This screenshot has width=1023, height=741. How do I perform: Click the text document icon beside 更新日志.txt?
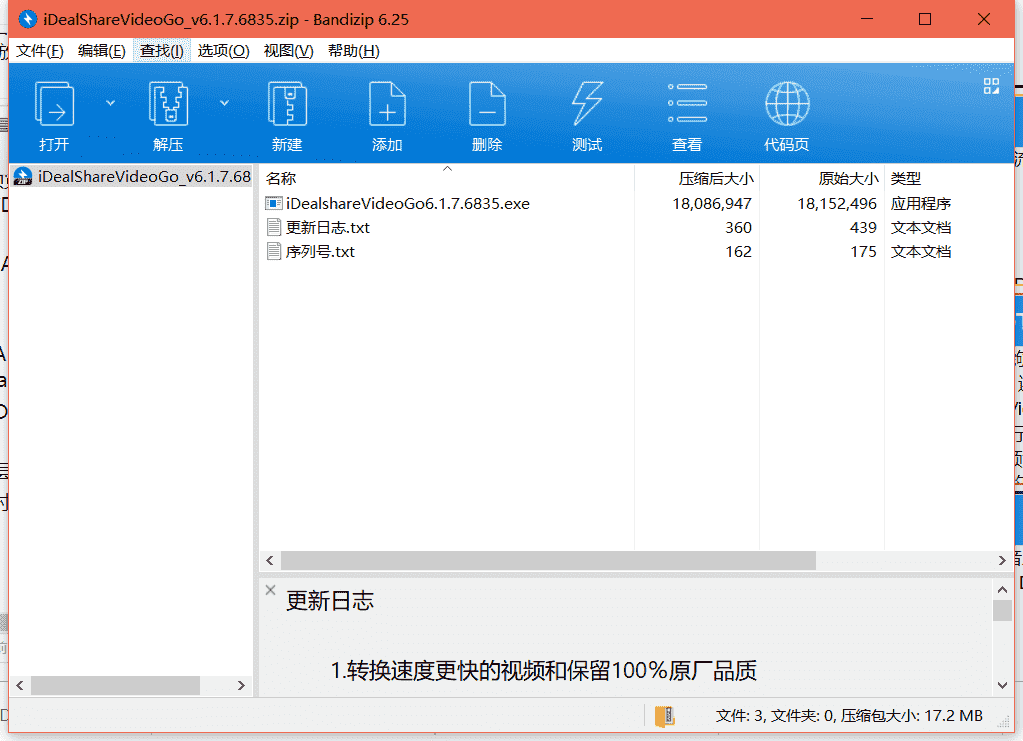274,228
